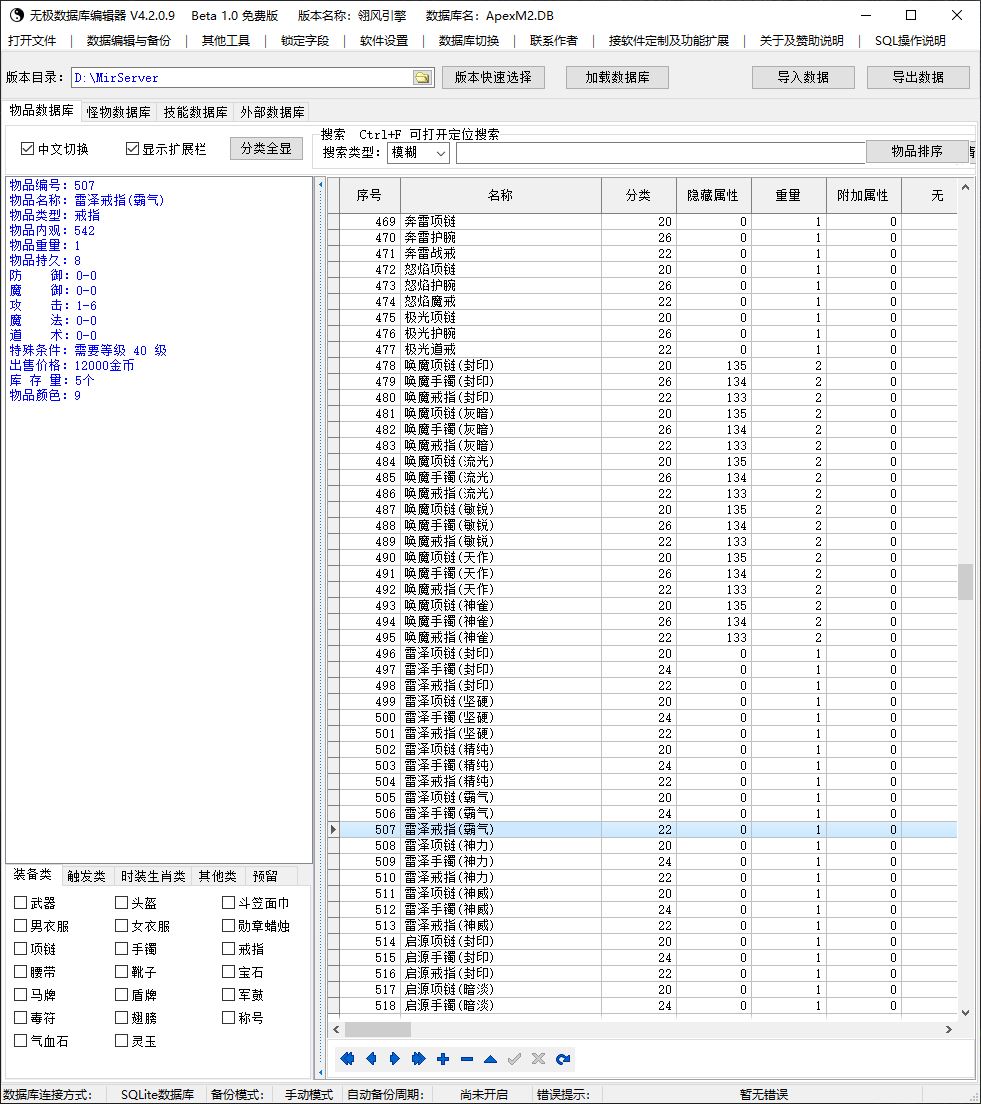
Task: Select the 其他类 category tab
Action: point(217,876)
